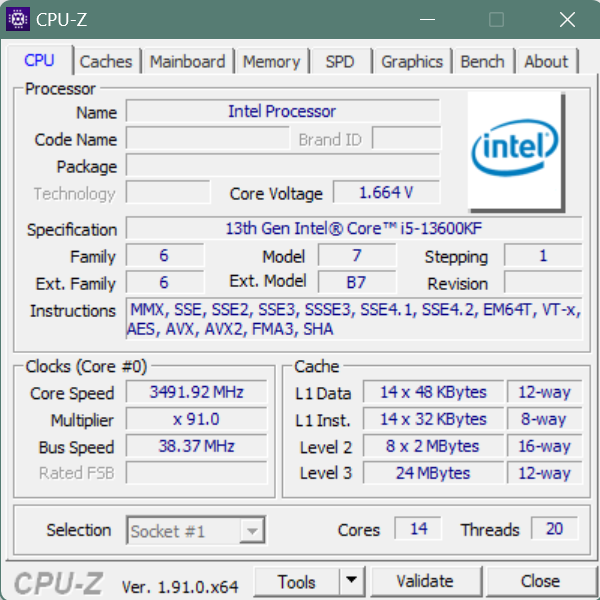Click the Threads value 20
Viewport: 600px width, 600px height.
[554, 529]
